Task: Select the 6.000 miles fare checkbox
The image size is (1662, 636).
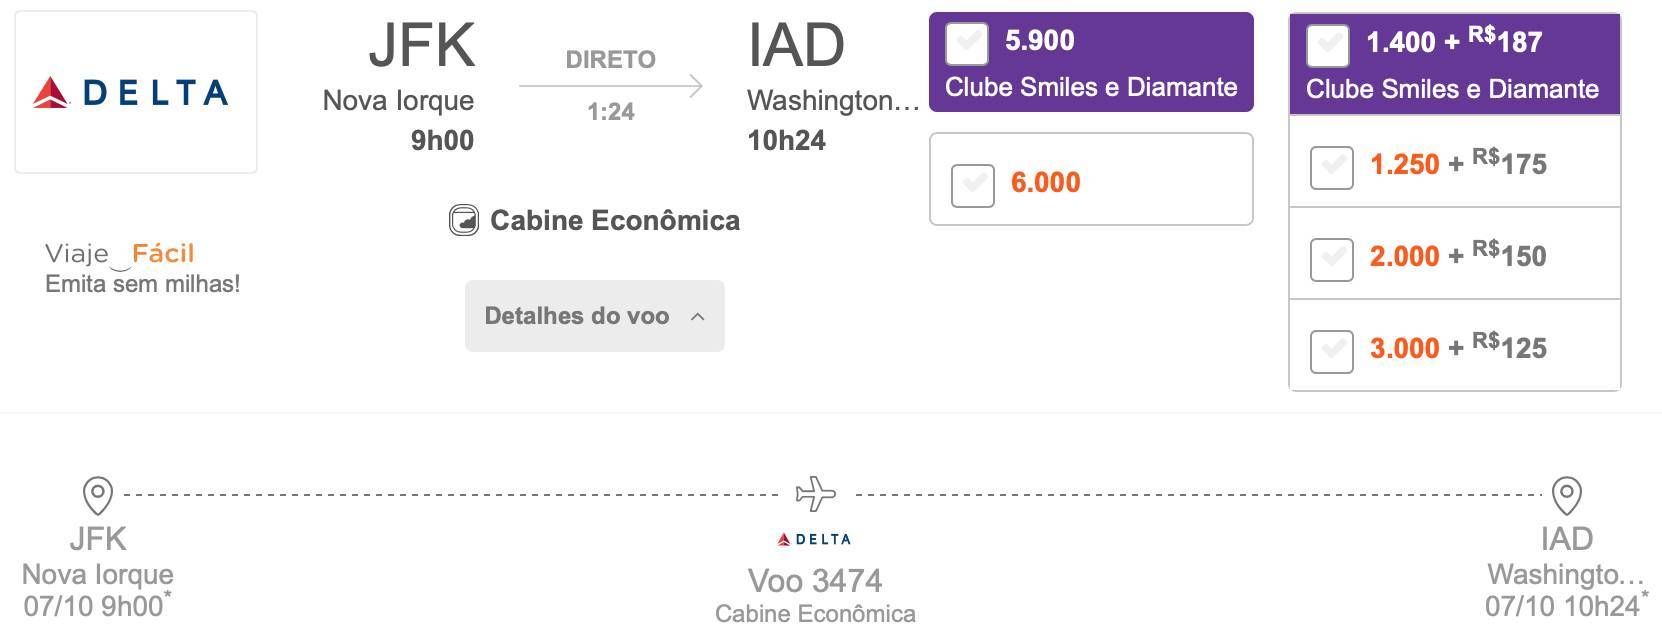Action: (973, 185)
